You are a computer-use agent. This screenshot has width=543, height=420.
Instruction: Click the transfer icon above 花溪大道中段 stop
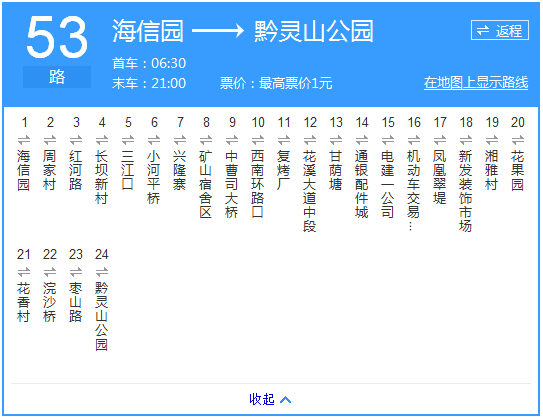click(x=310, y=140)
